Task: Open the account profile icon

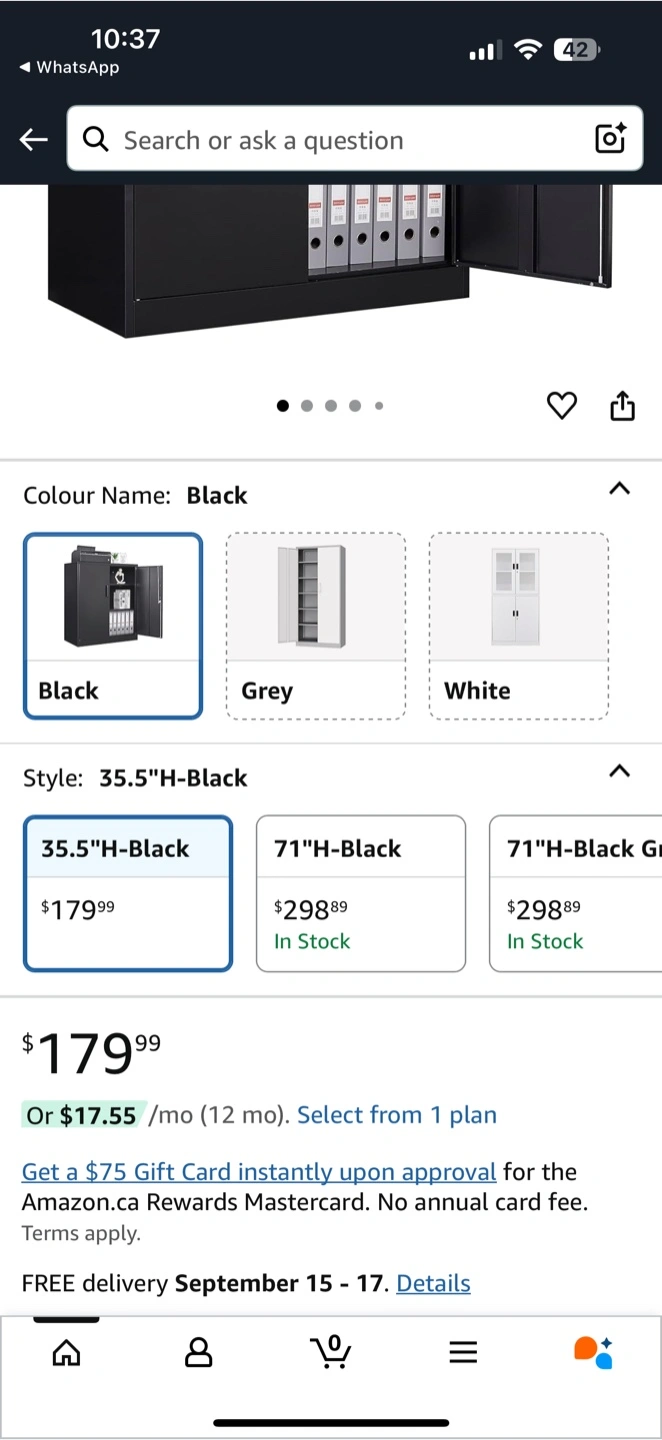Action: coord(199,1353)
